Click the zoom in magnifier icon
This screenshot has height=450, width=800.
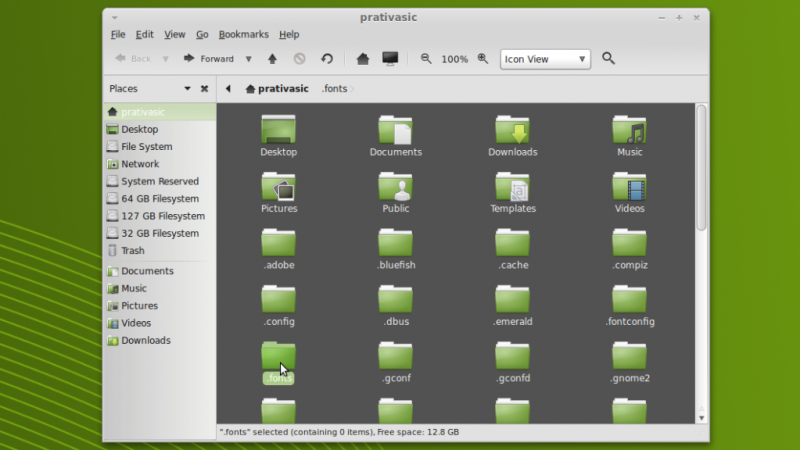(483, 59)
